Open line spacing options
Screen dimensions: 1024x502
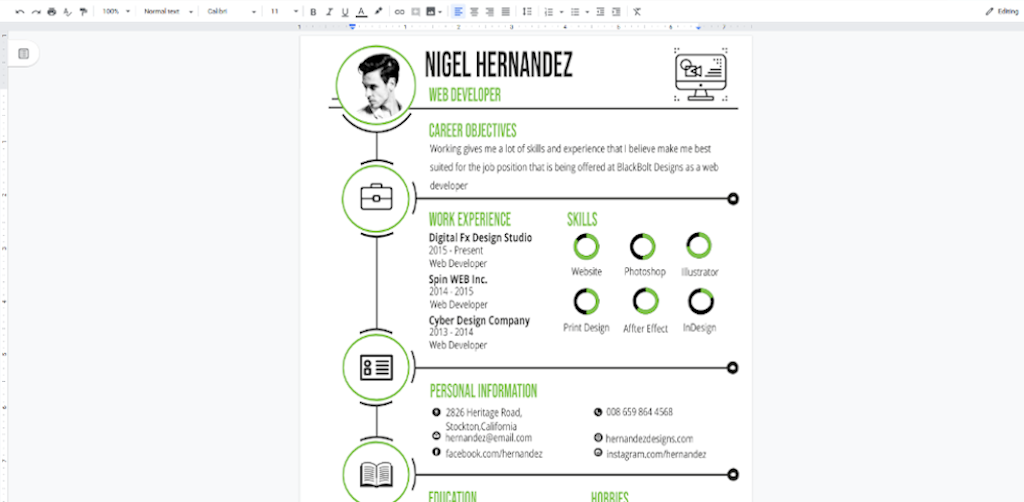tap(528, 12)
